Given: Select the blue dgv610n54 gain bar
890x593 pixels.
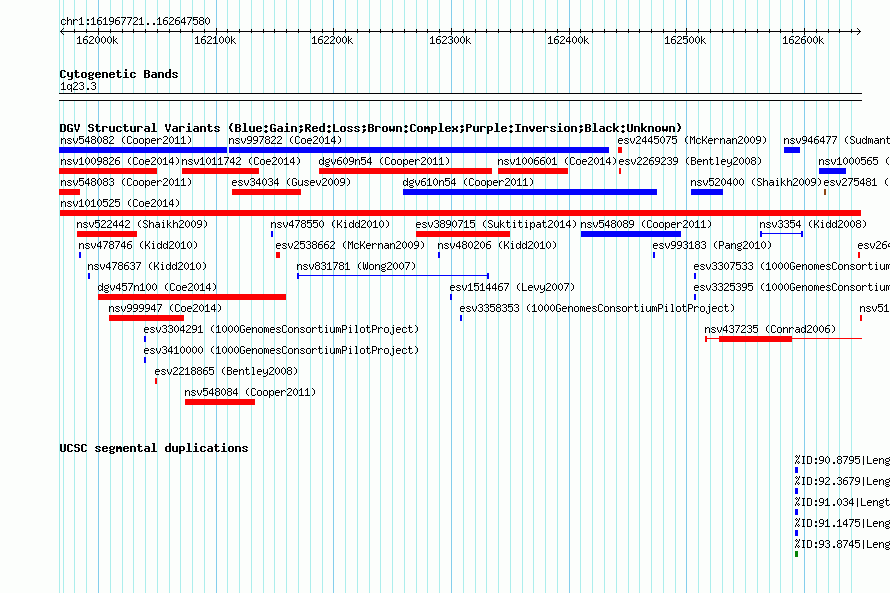Looking at the screenshot, I should click(530, 192).
